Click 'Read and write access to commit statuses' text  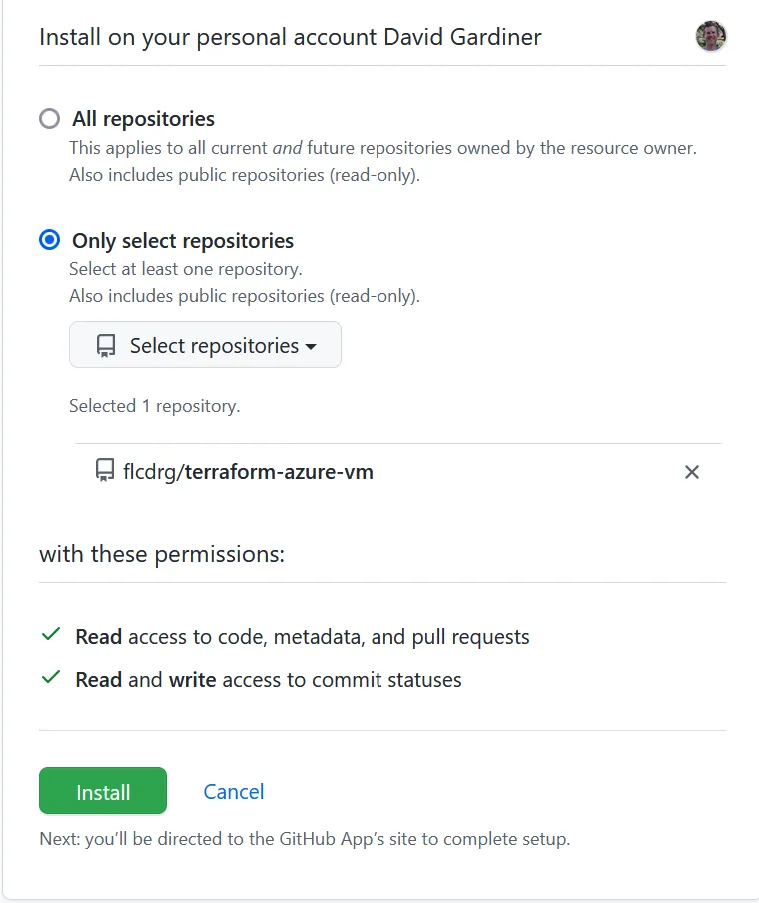coord(268,680)
